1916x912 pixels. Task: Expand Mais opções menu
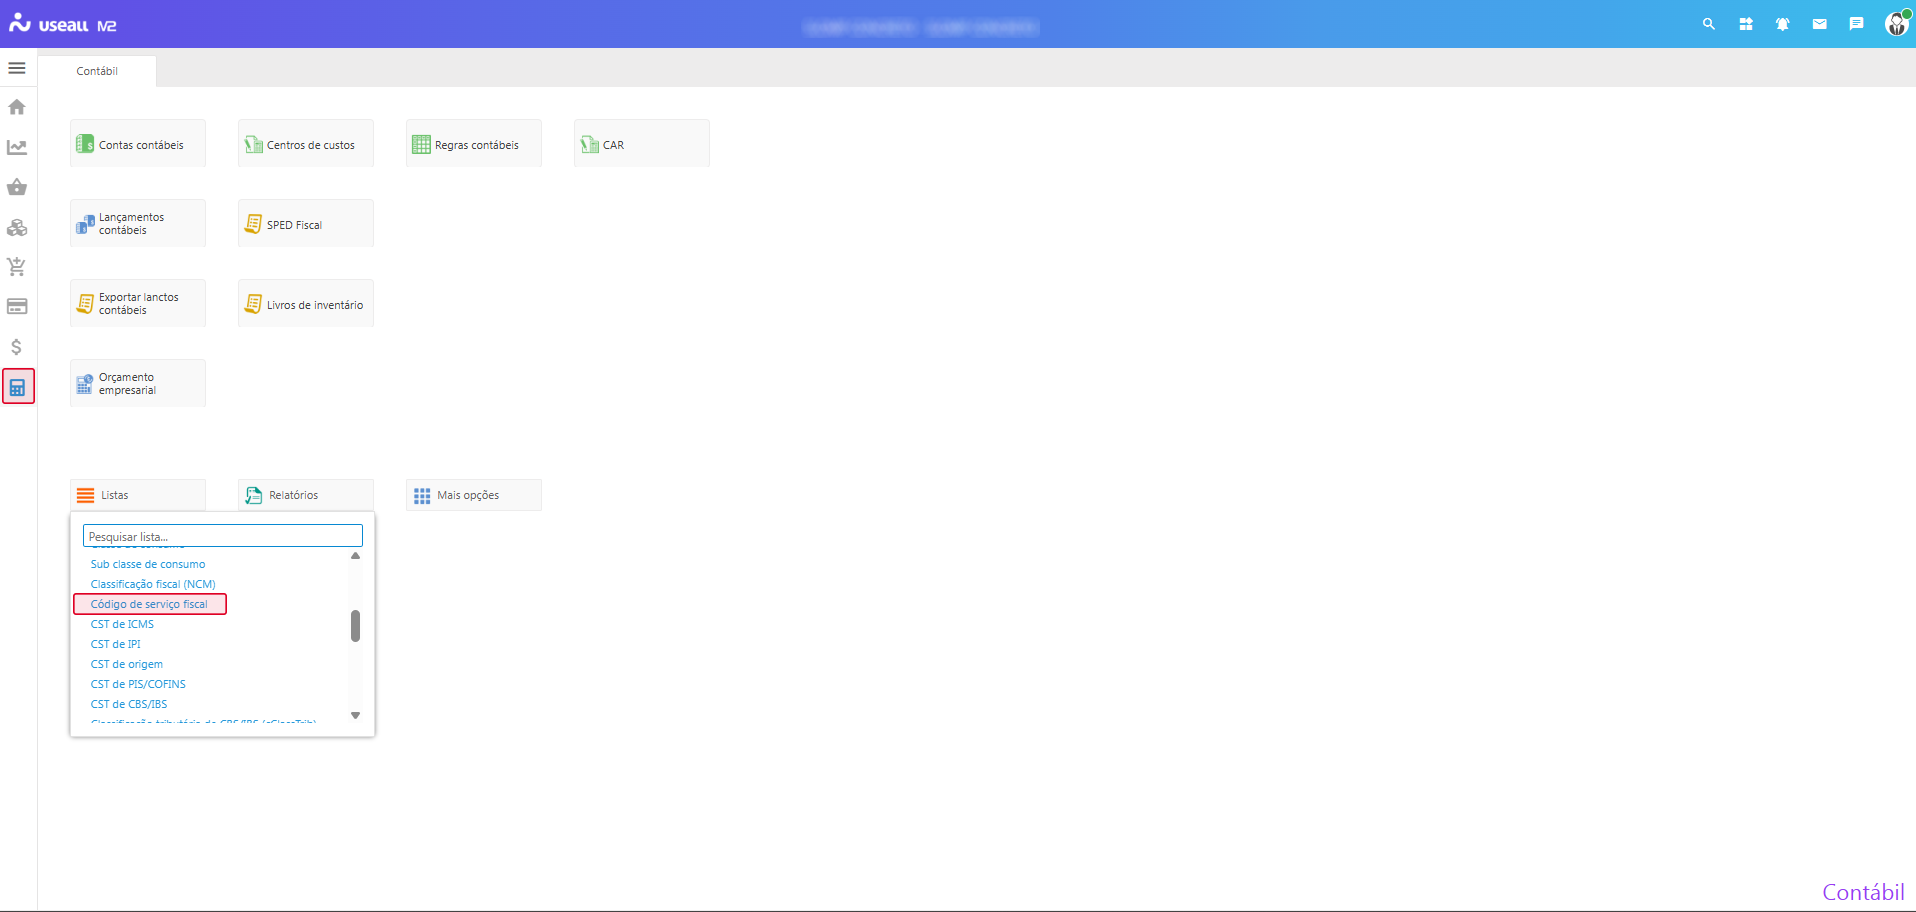pyautogui.click(x=474, y=495)
